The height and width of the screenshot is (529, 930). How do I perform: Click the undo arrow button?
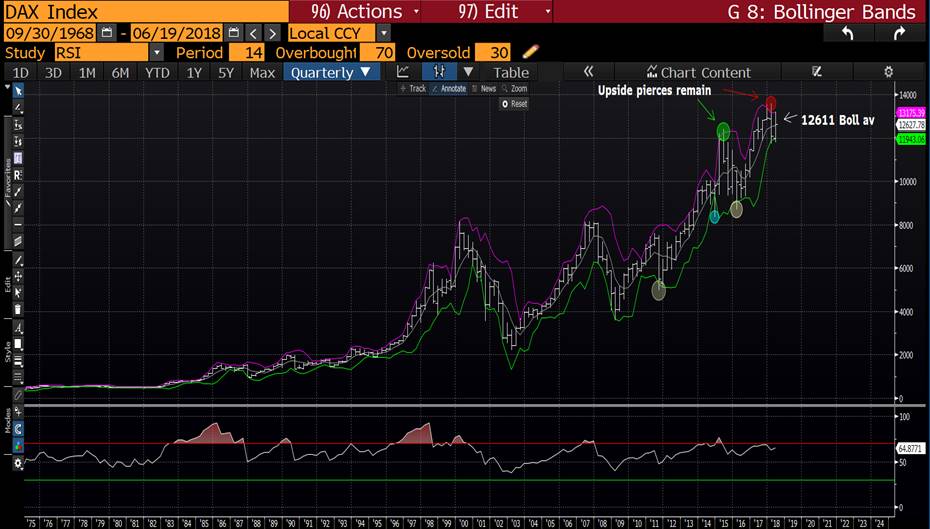pyautogui.click(x=848, y=33)
